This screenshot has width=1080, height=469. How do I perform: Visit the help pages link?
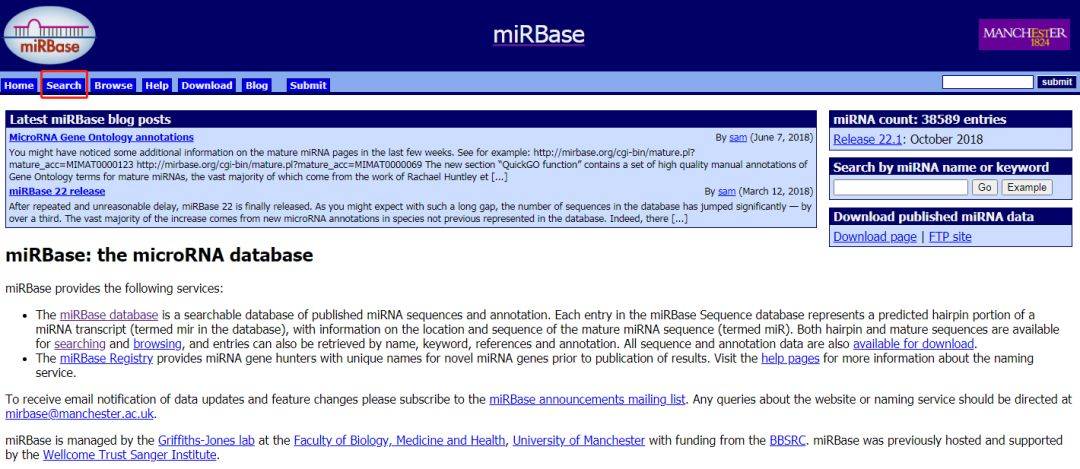(790, 358)
